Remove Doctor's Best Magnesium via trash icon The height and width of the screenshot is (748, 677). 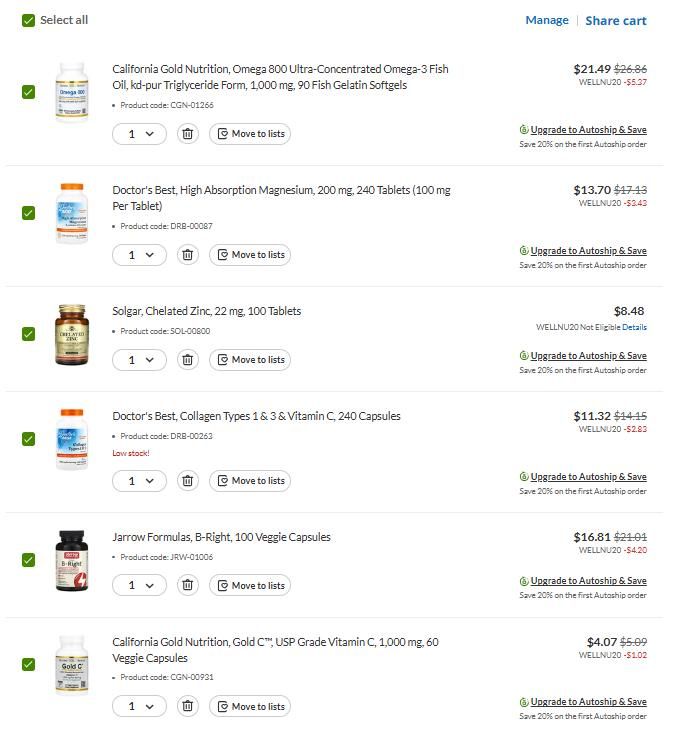coord(187,255)
